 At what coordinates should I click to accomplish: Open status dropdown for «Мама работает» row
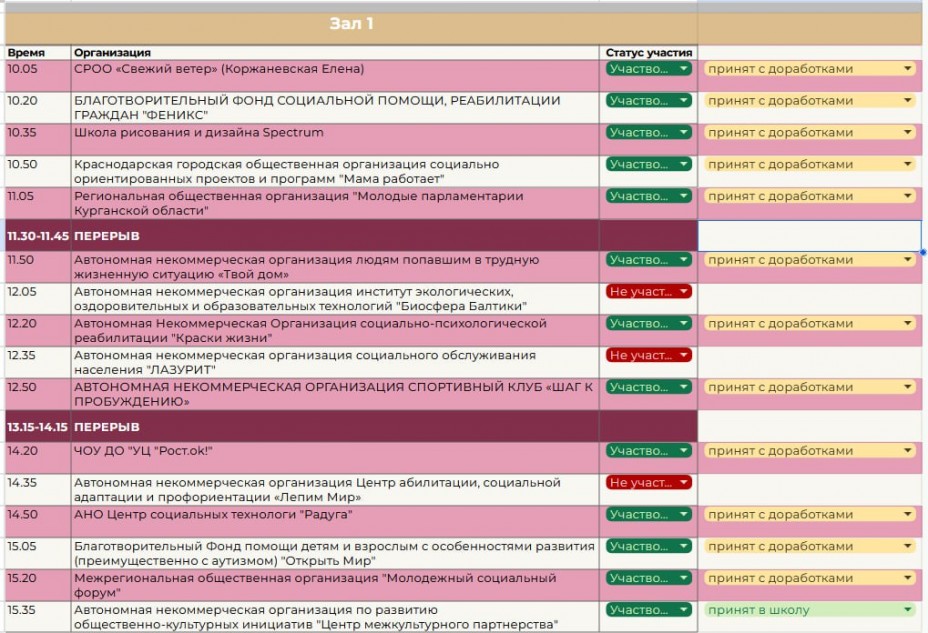coord(684,165)
